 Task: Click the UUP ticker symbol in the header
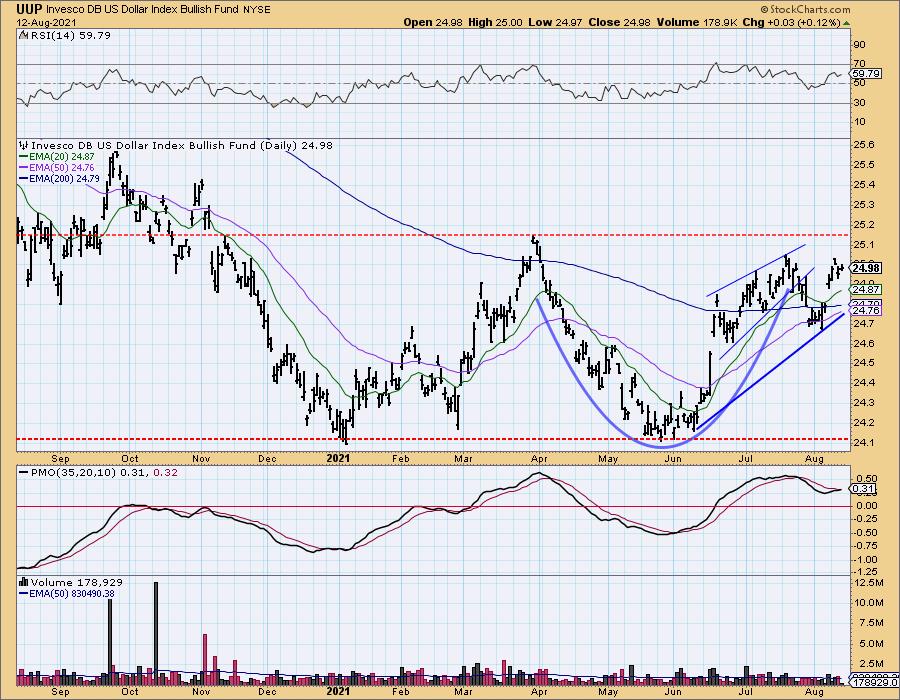[30, 9]
